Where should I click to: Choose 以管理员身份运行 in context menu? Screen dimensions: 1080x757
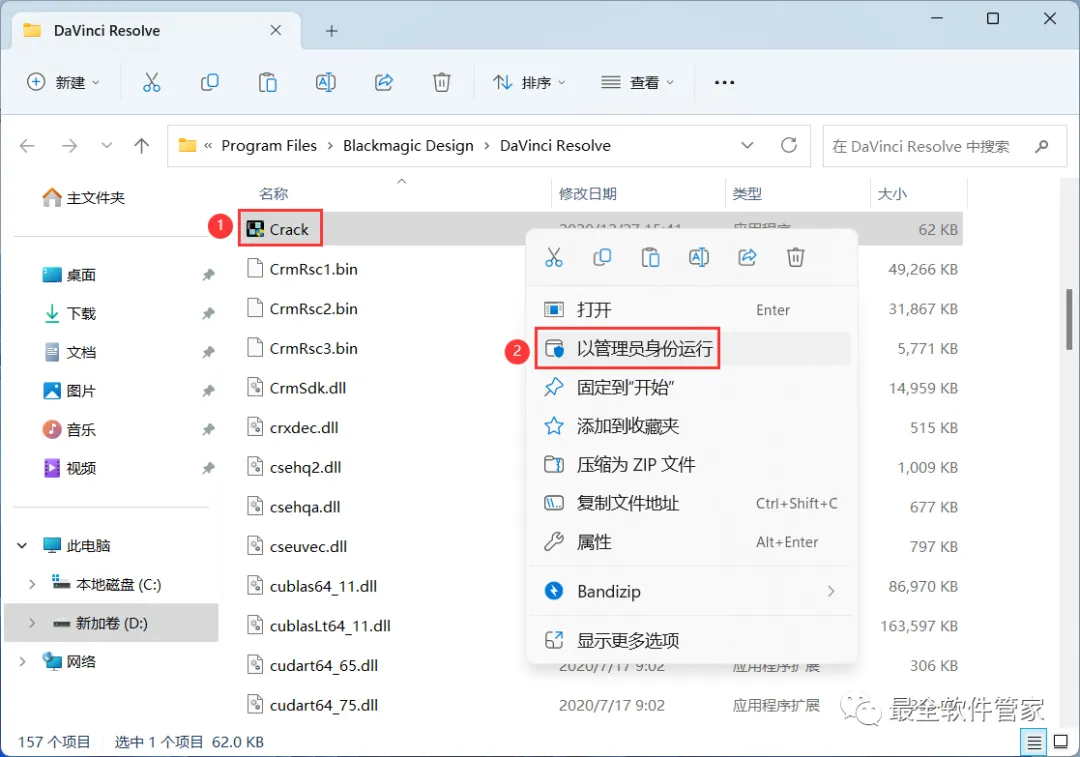692,349
